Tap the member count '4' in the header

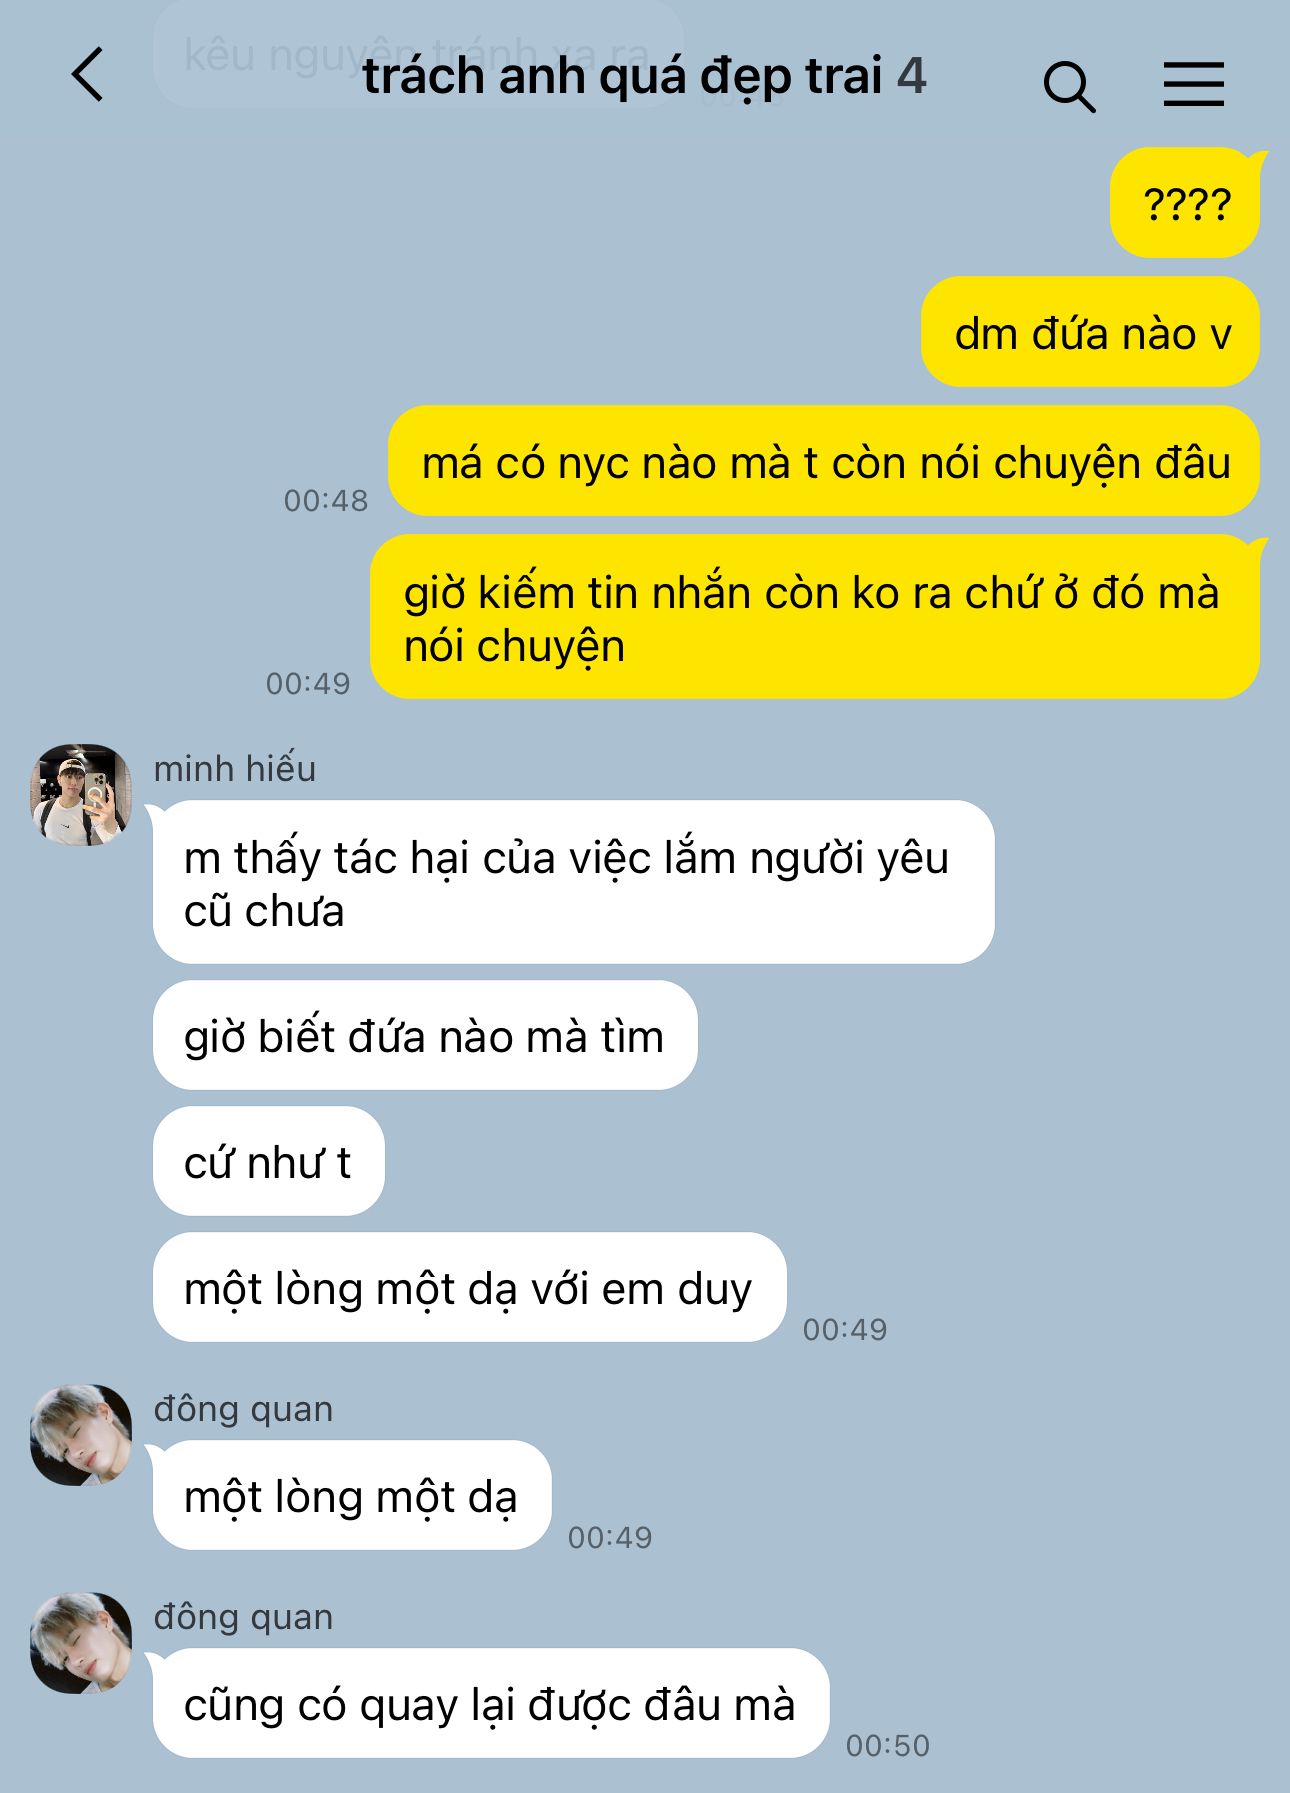[911, 76]
